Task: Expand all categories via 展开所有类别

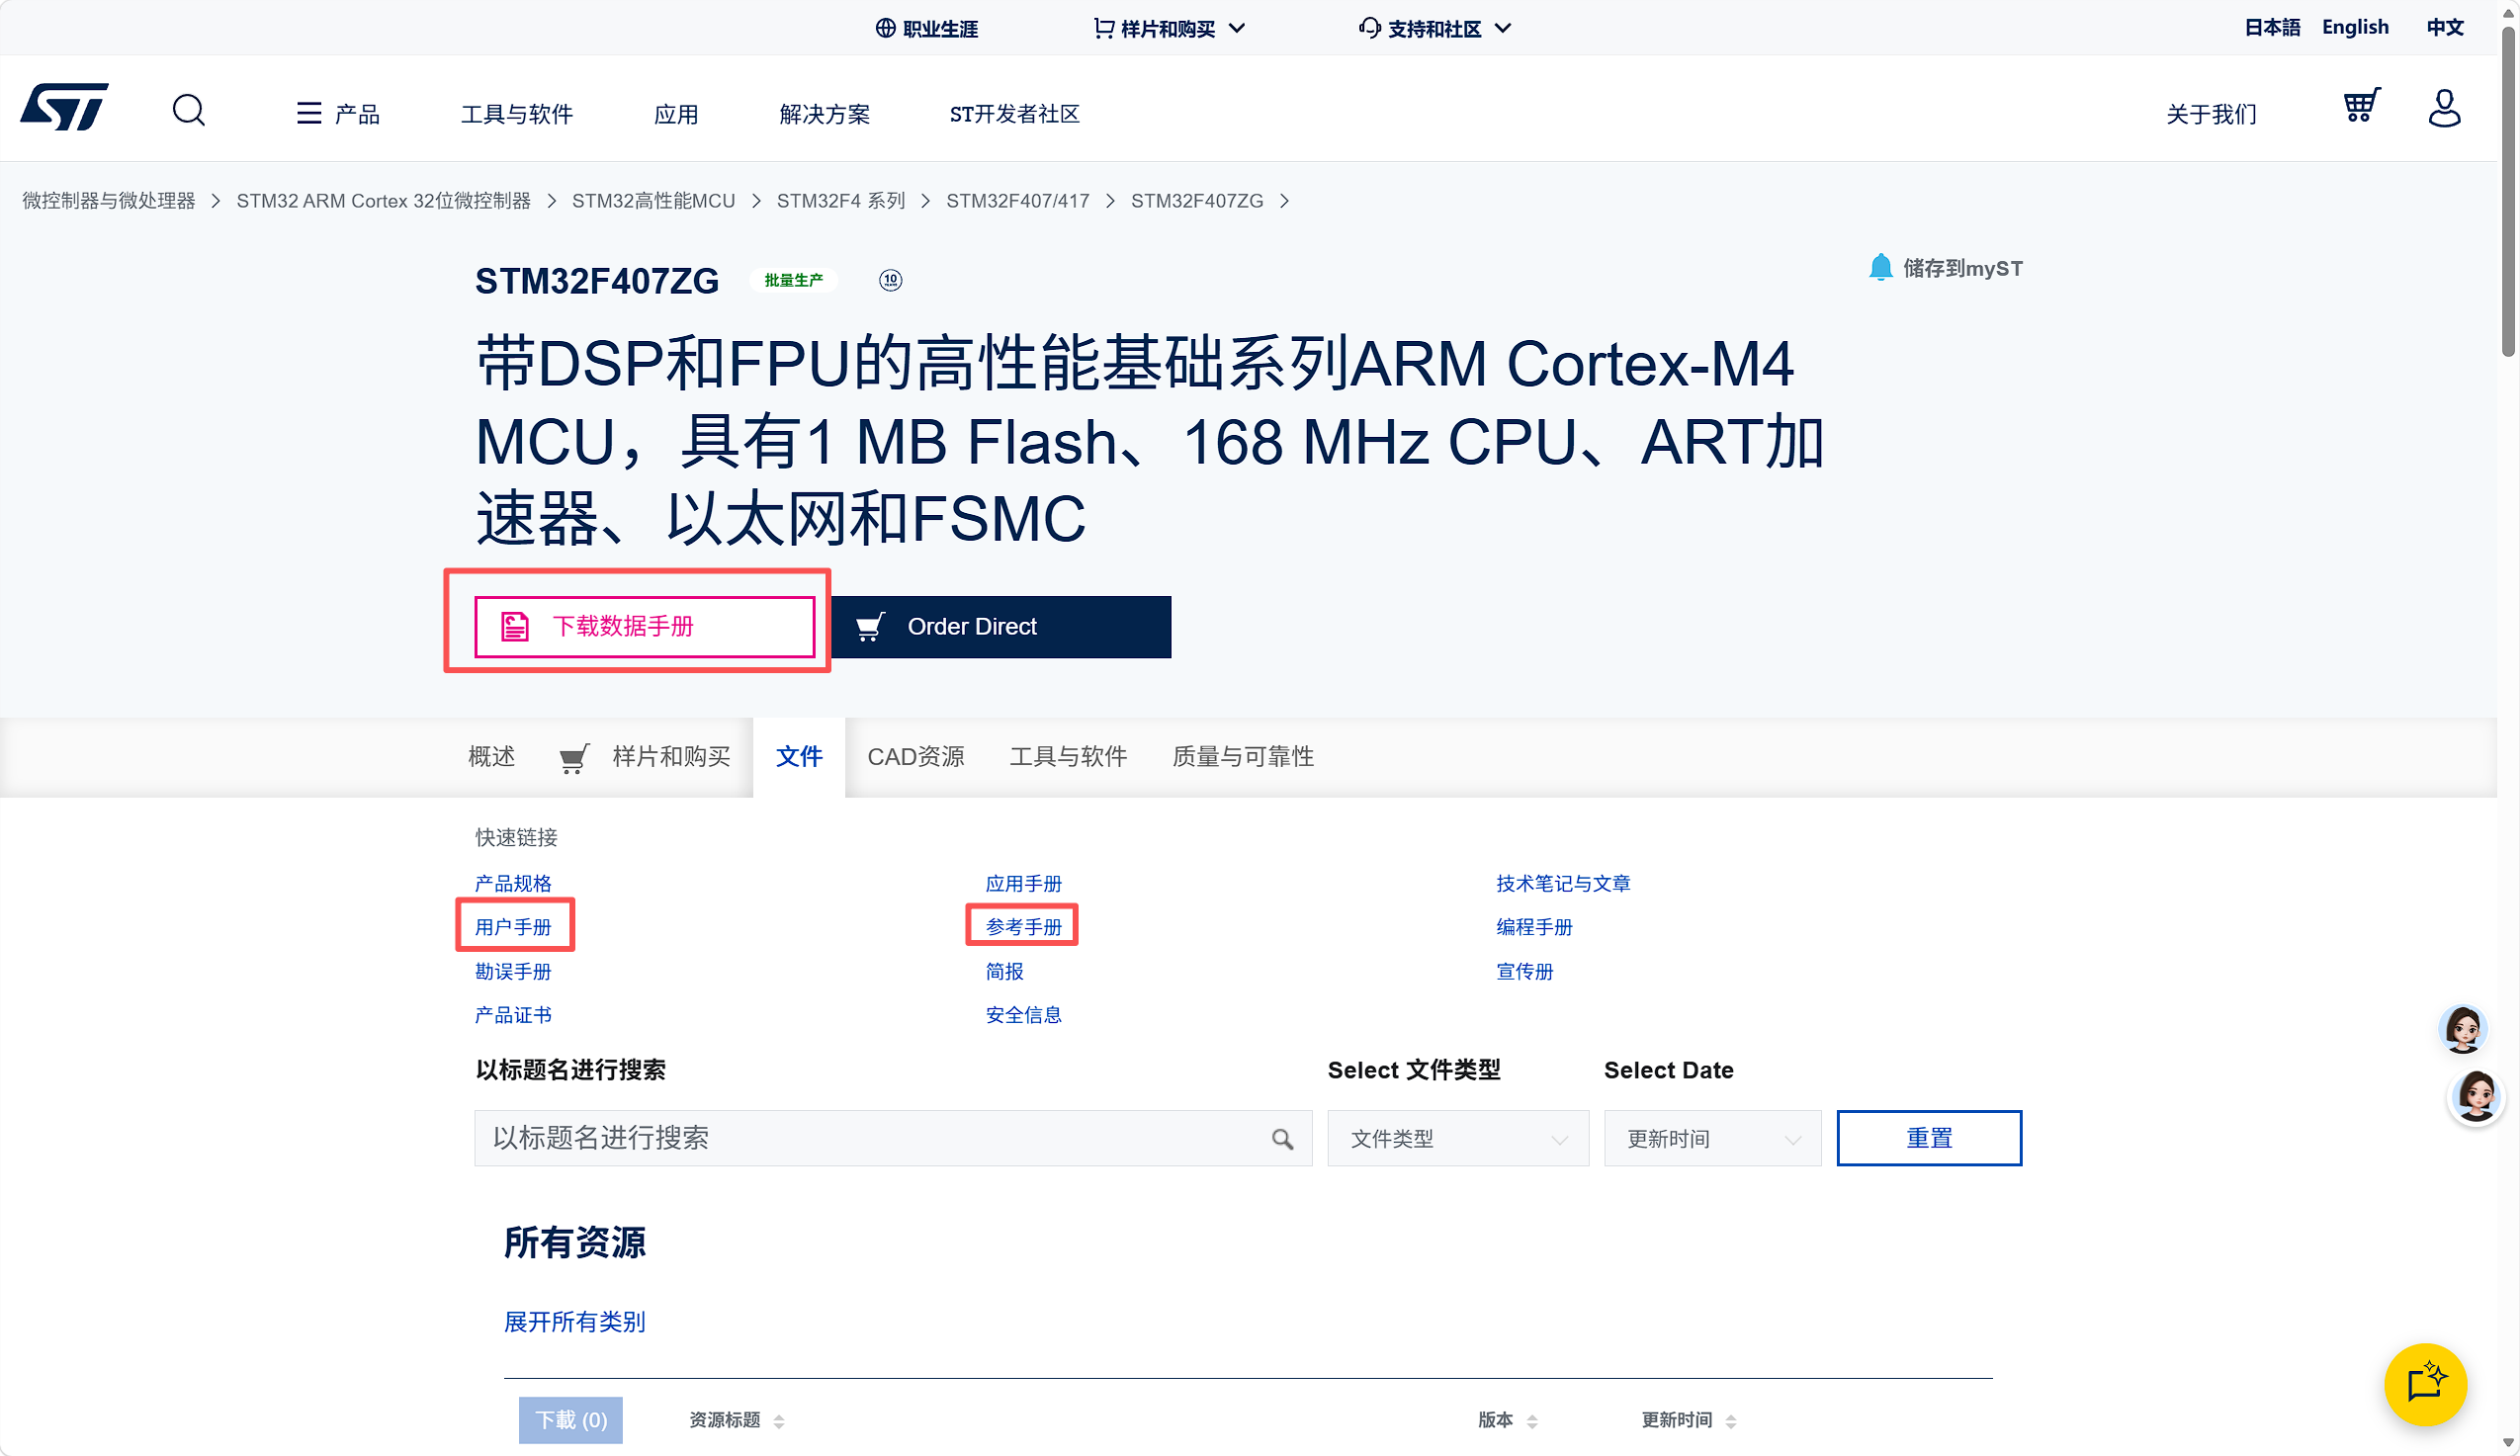Action: click(575, 1322)
